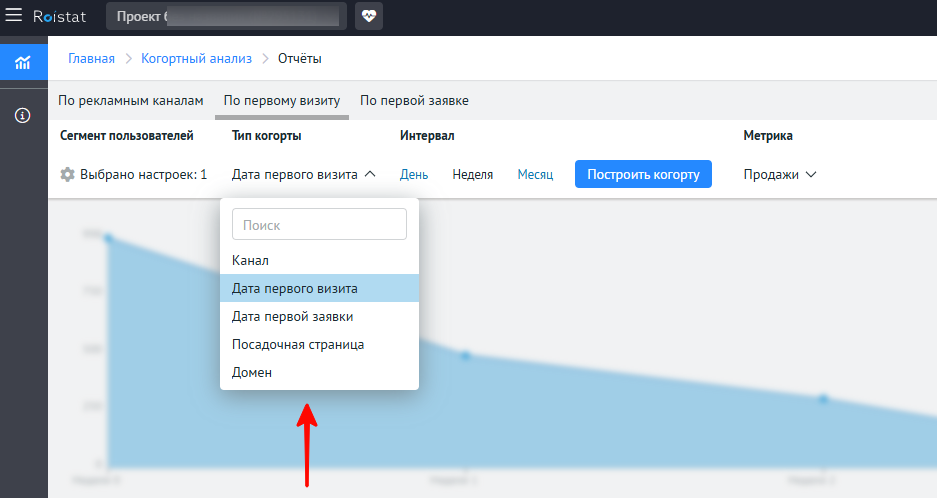Click the Поиск search field in dropdown
Viewport: 937px width, 498px height.
click(x=319, y=225)
